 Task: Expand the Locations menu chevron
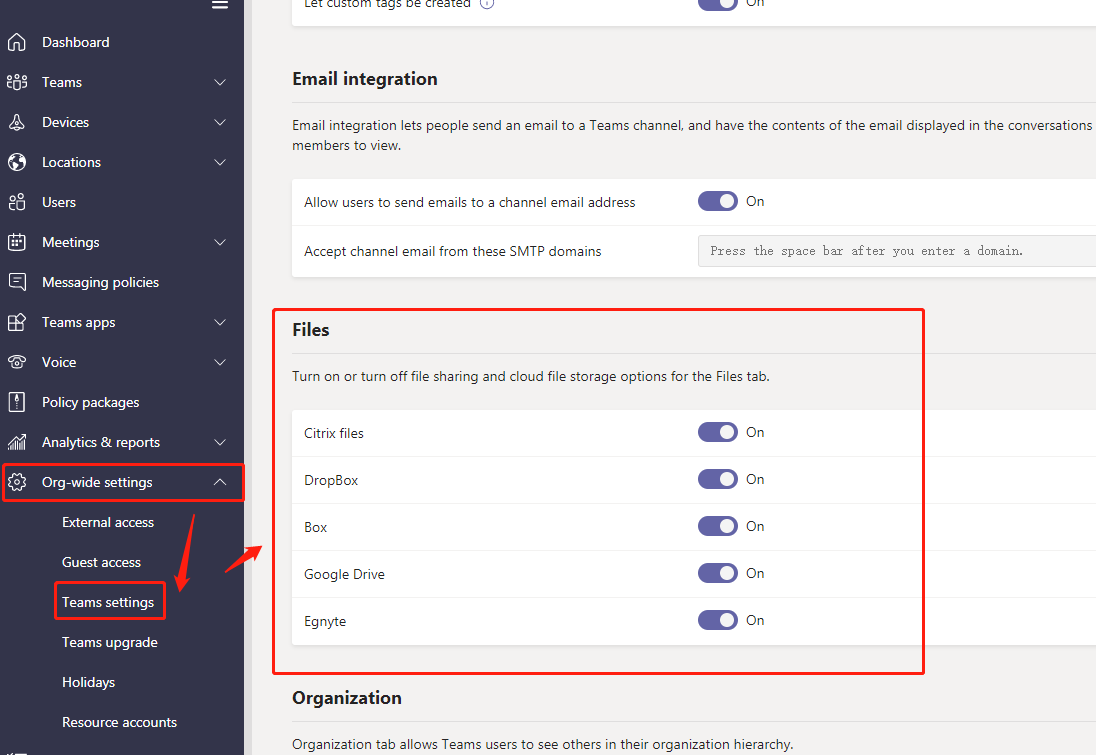tap(220, 162)
